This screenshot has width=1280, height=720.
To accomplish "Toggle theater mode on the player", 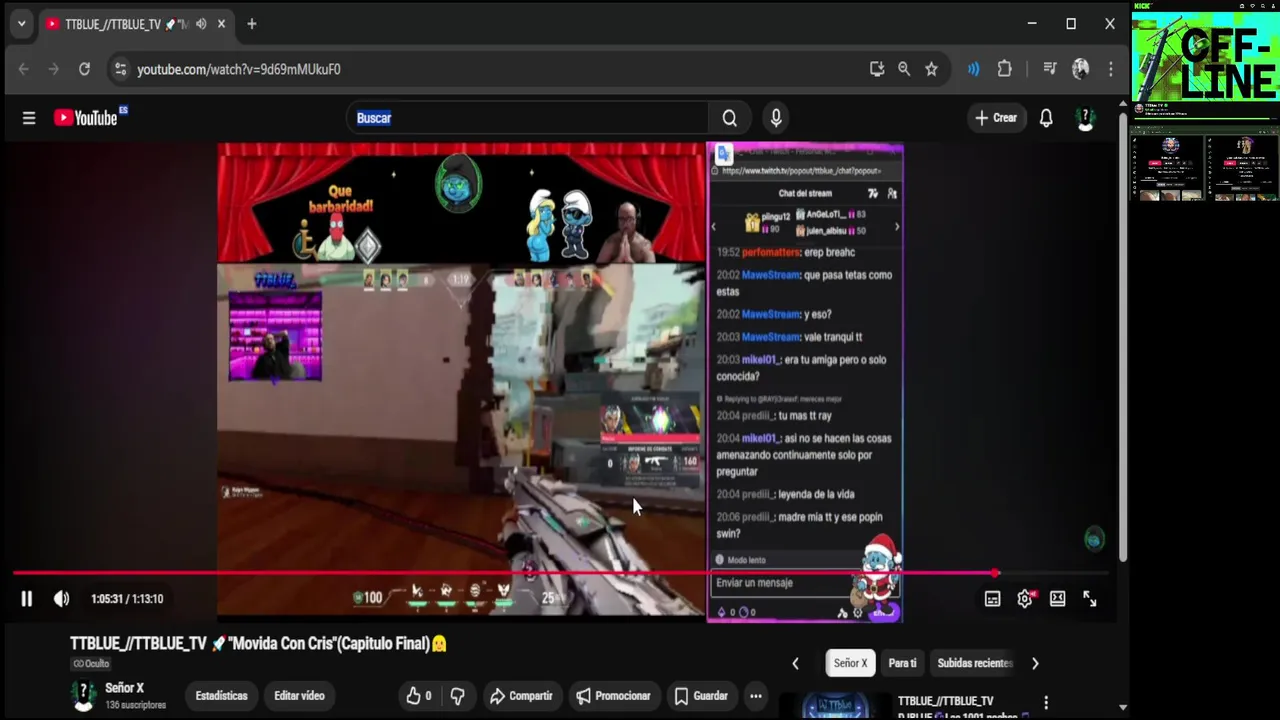I will tap(1057, 599).
